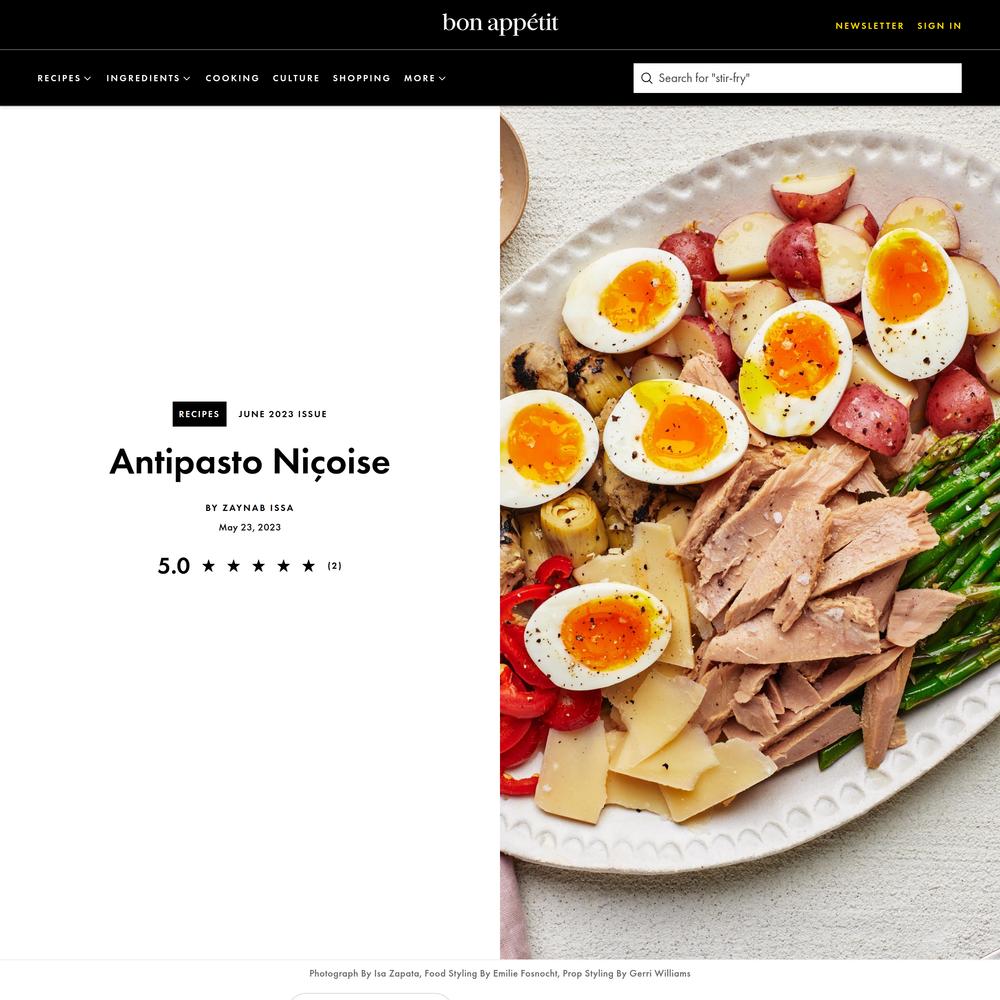The width and height of the screenshot is (1000, 1000).
Task: Expand the Ingredients dropdown menu
Action: tap(148, 78)
